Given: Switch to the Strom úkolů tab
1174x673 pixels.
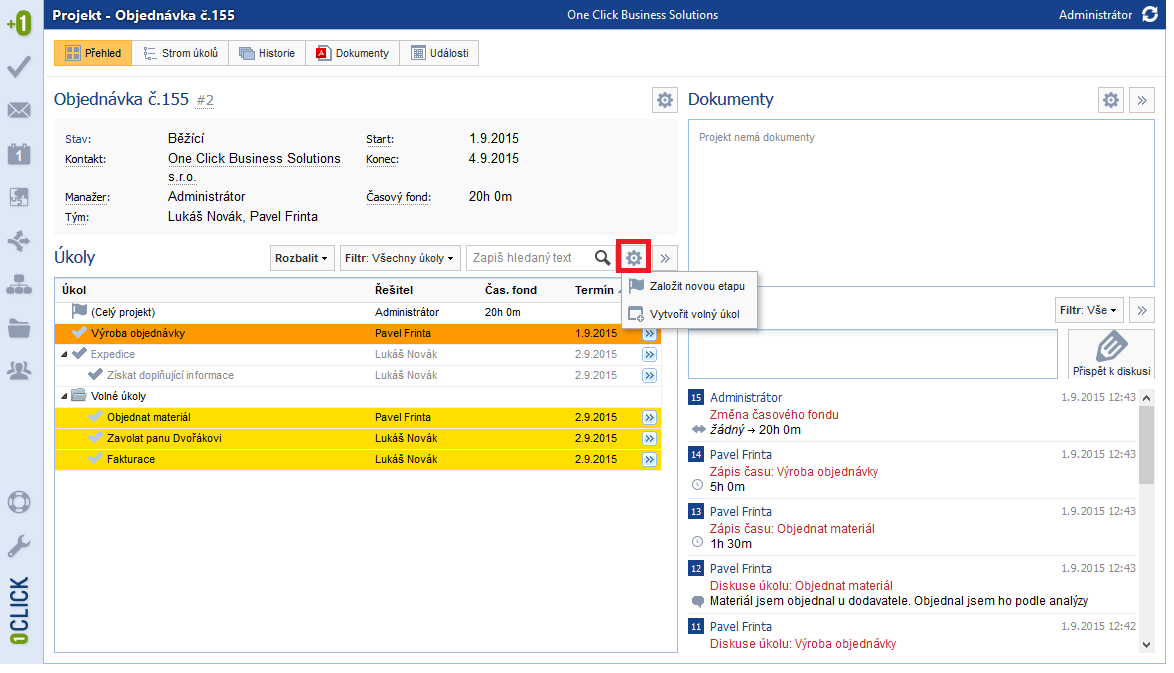Looking at the screenshot, I should (x=180, y=53).
